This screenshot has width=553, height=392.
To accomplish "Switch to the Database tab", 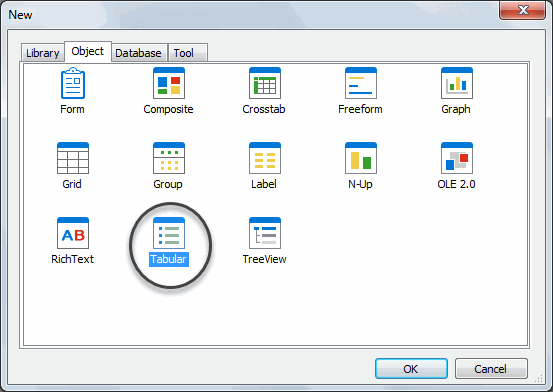I will point(139,53).
